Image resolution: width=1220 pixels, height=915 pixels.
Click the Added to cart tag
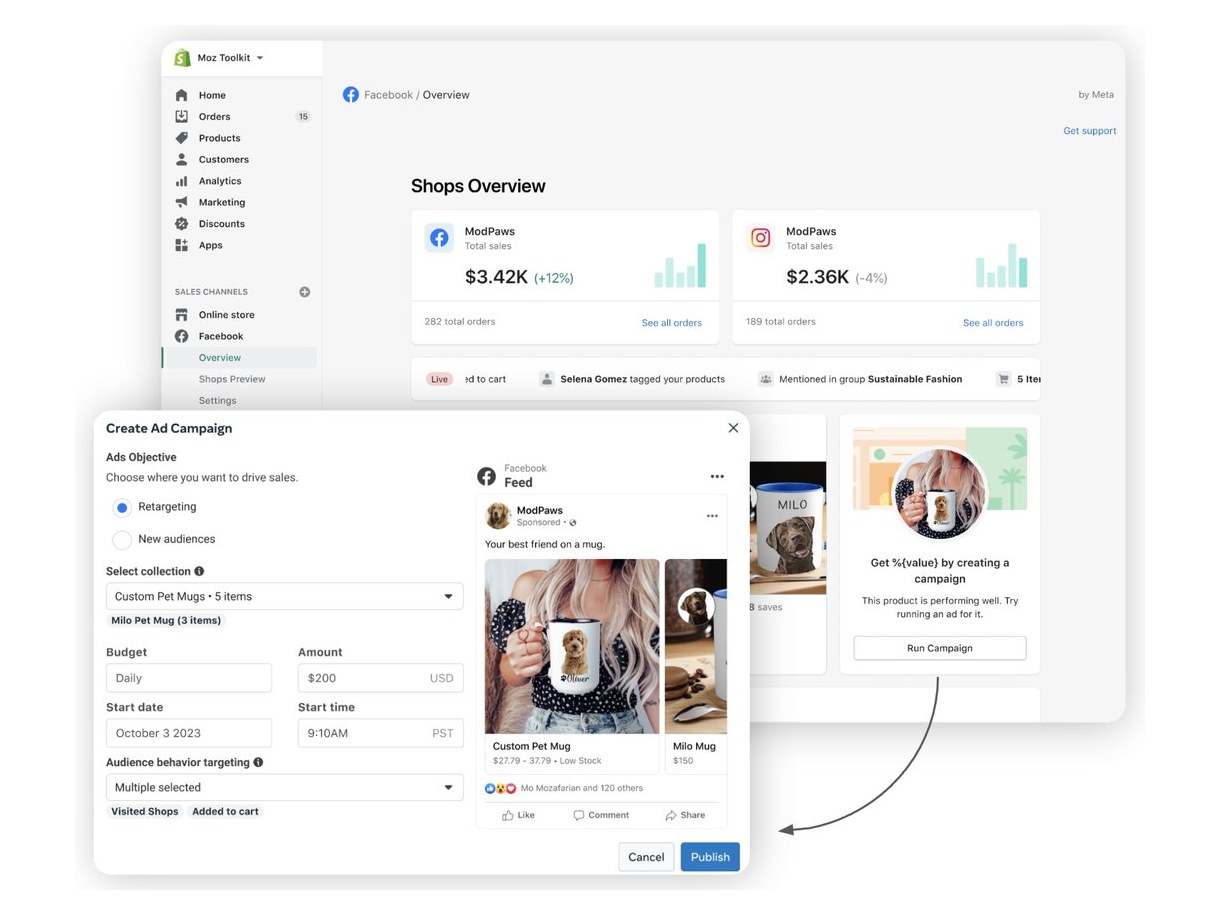pyautogui.click(x=225, y=811)
